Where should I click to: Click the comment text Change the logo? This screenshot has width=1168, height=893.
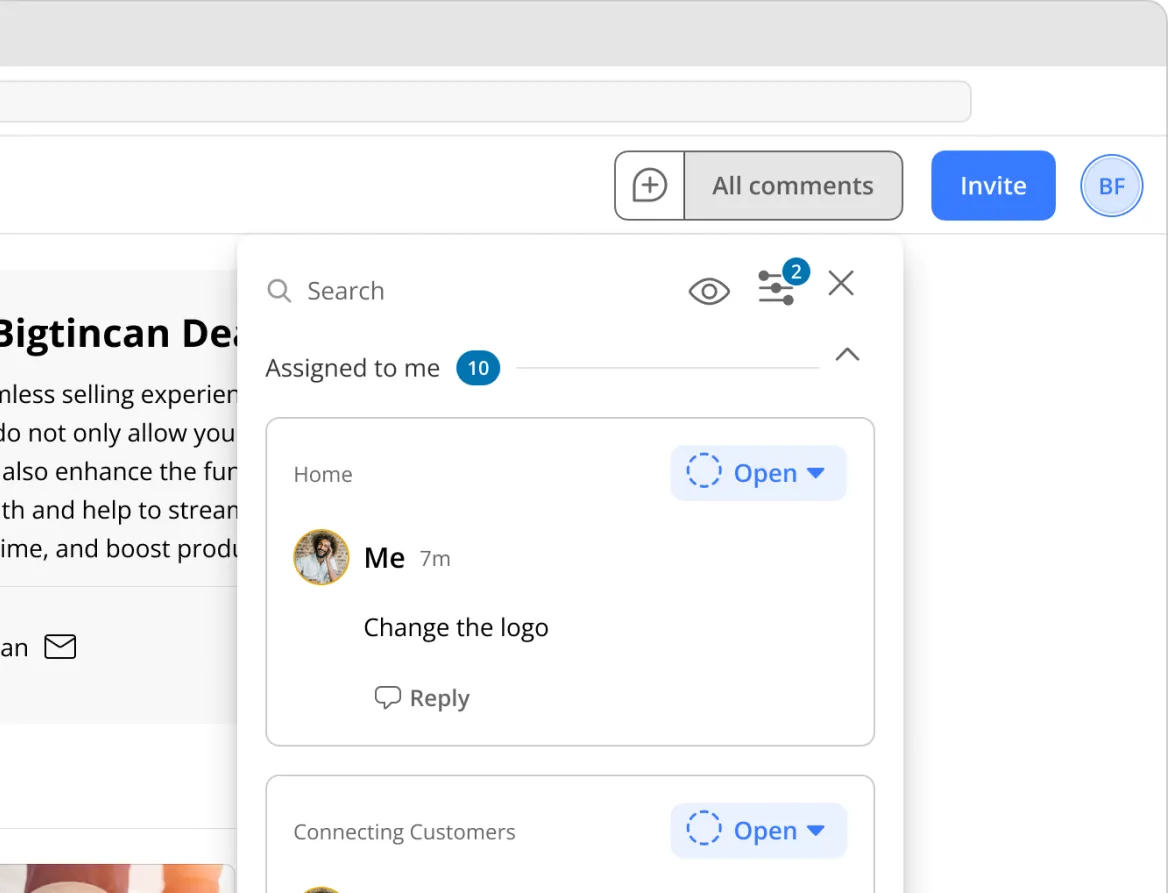click(x=456, y=628)
